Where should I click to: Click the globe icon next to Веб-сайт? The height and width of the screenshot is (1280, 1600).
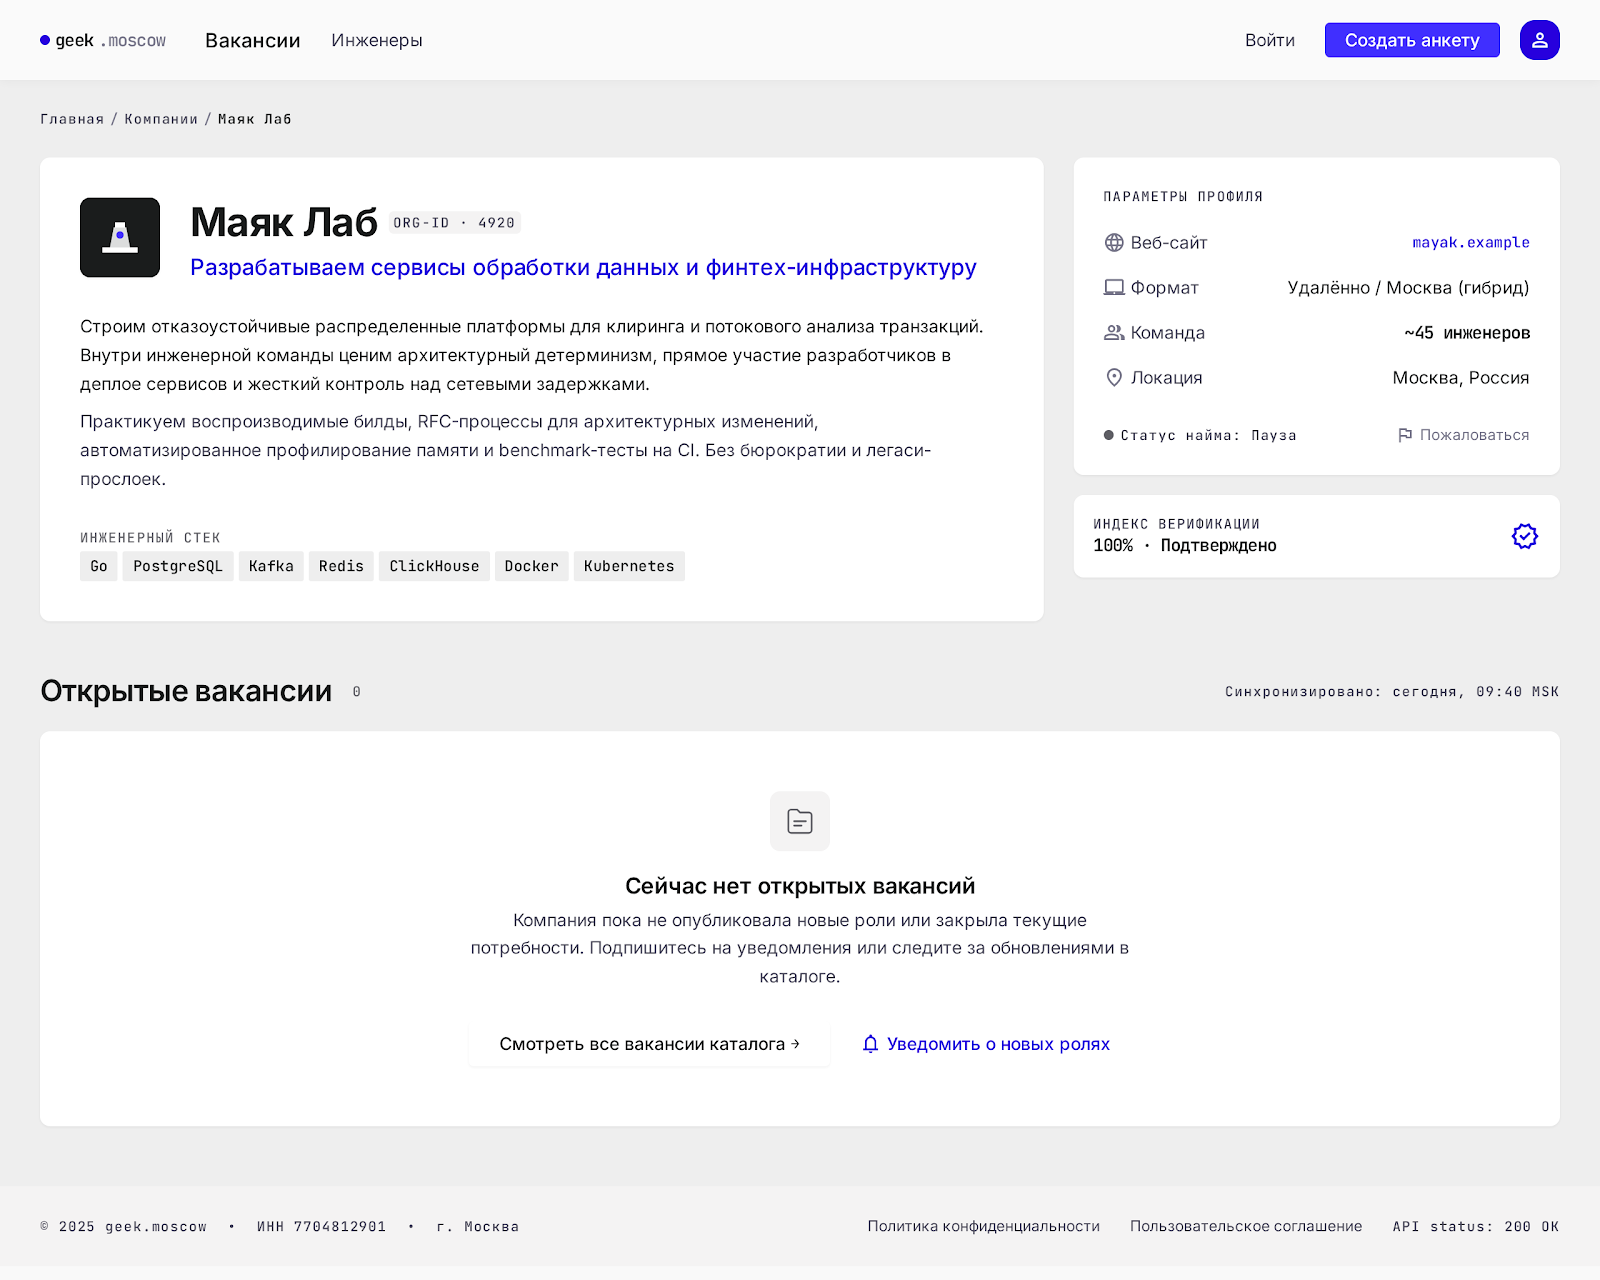pos(1114,243)
